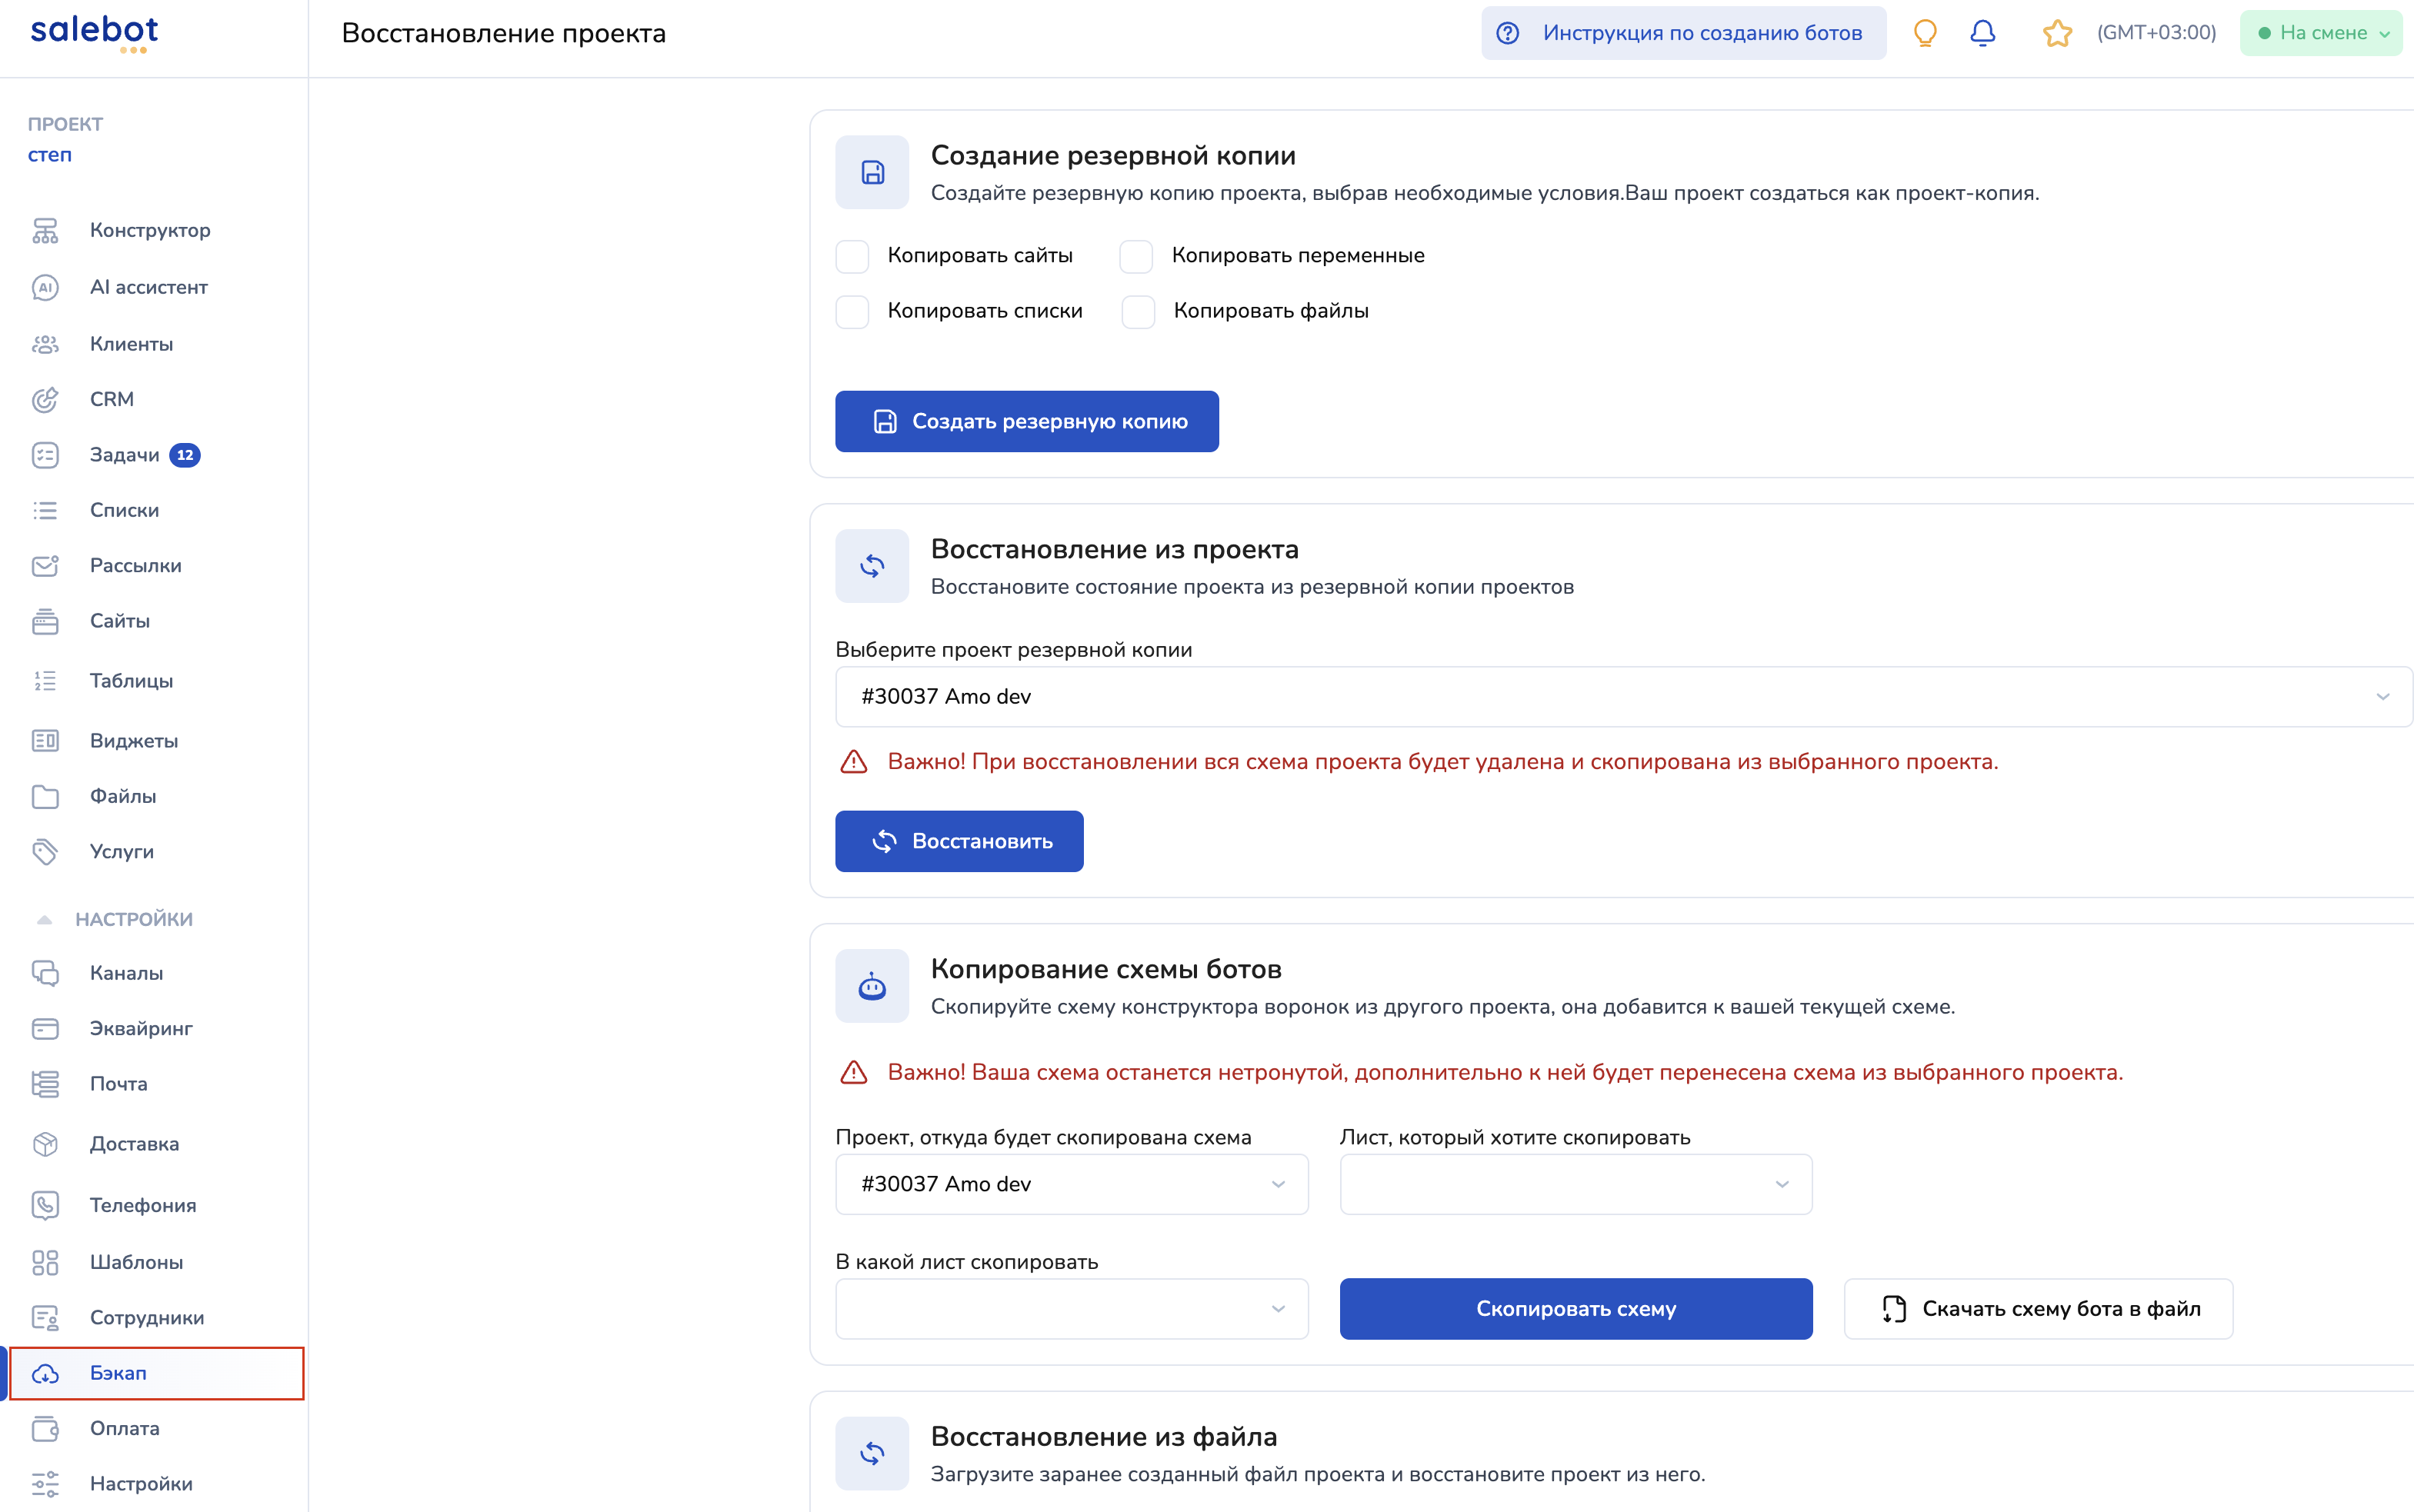Tick the Копировать файлы checkbox
Image resolution: width=2414 pixels, height=1512 pixels.
pos(1138,311)
